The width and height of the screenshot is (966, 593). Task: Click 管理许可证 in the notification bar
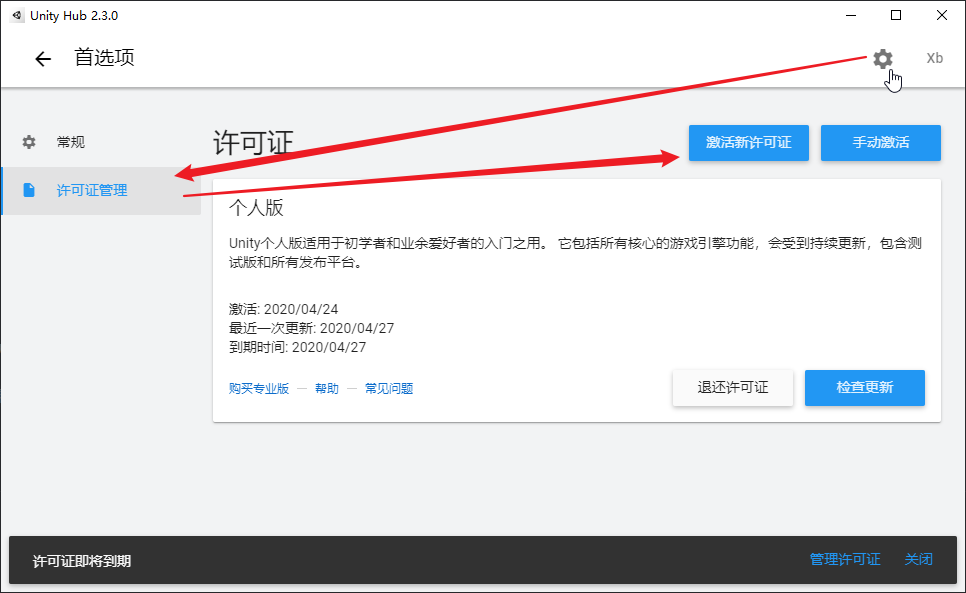[845, 559]
